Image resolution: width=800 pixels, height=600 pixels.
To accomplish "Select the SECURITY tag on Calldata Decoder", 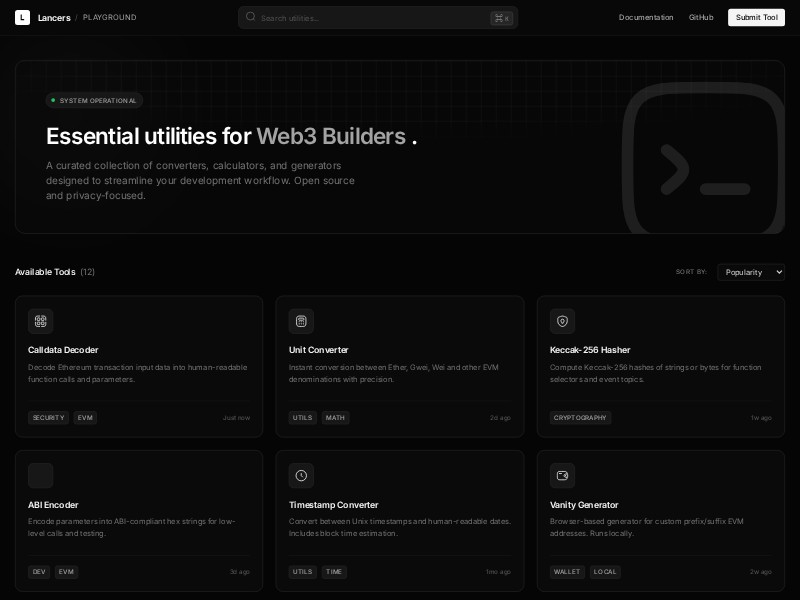I will 48,418.
